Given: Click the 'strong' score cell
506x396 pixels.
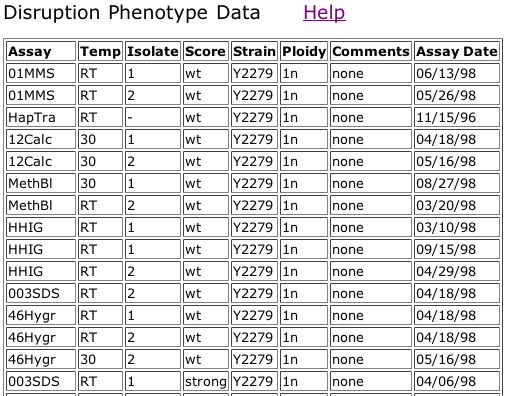Looking at the screenshot, I should (206, 381).
